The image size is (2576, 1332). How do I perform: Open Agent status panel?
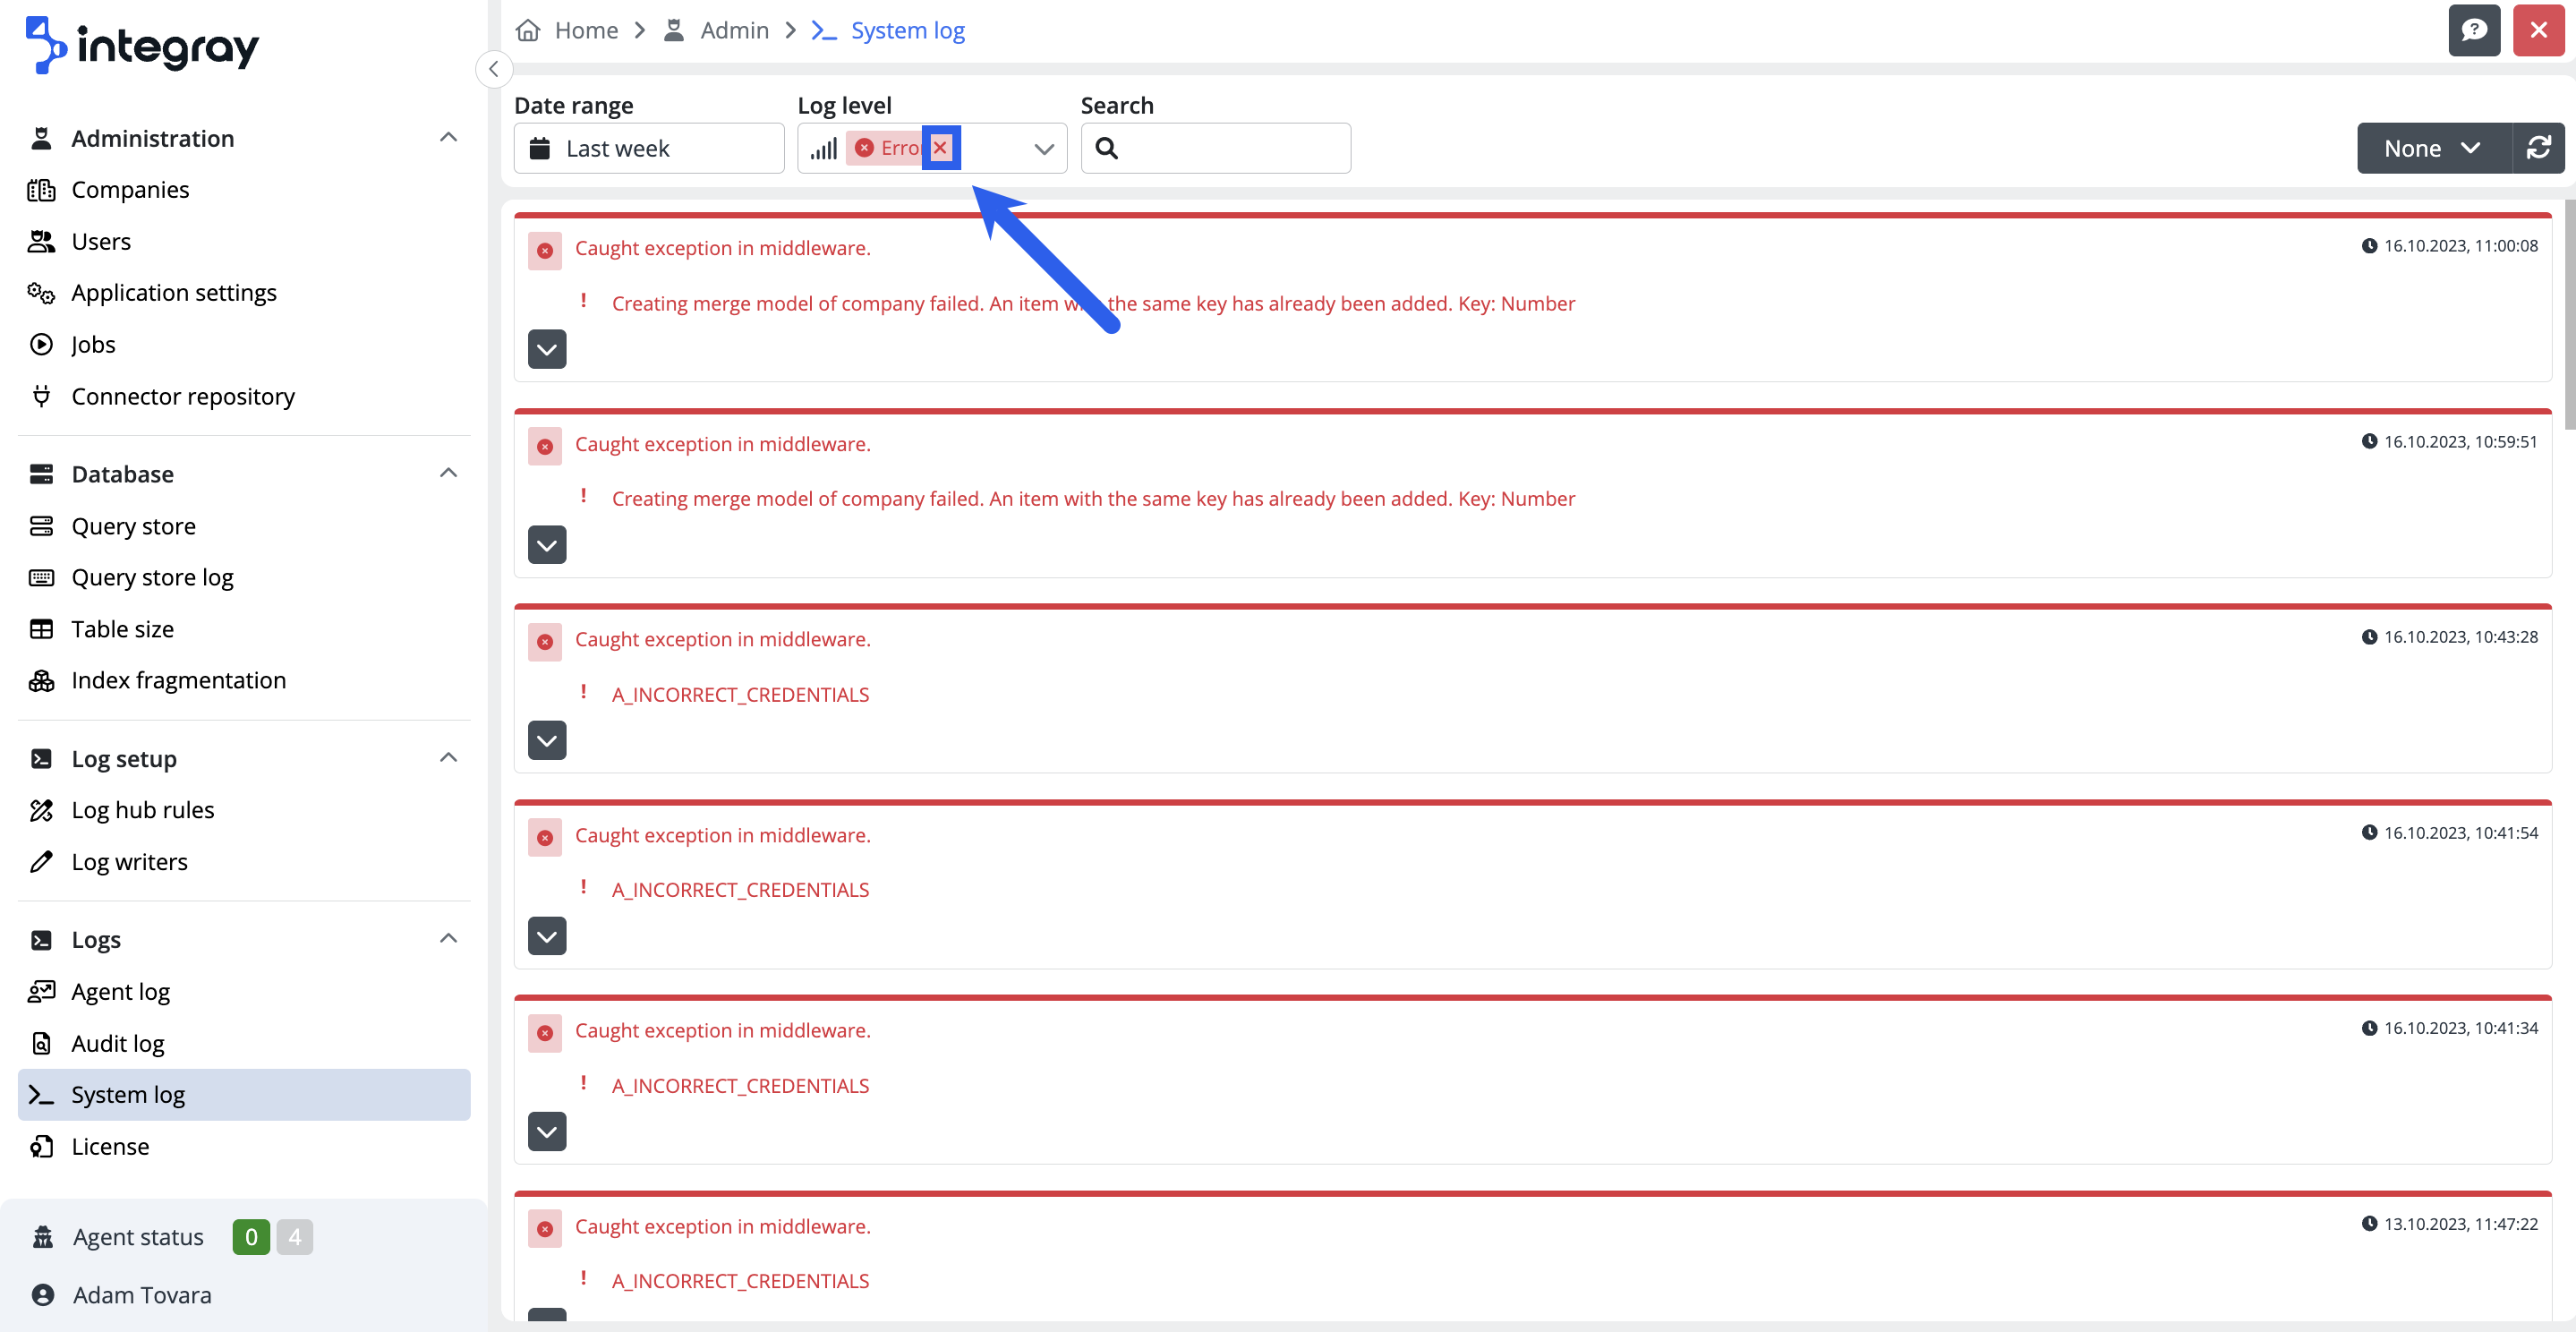pos(138,1237)
